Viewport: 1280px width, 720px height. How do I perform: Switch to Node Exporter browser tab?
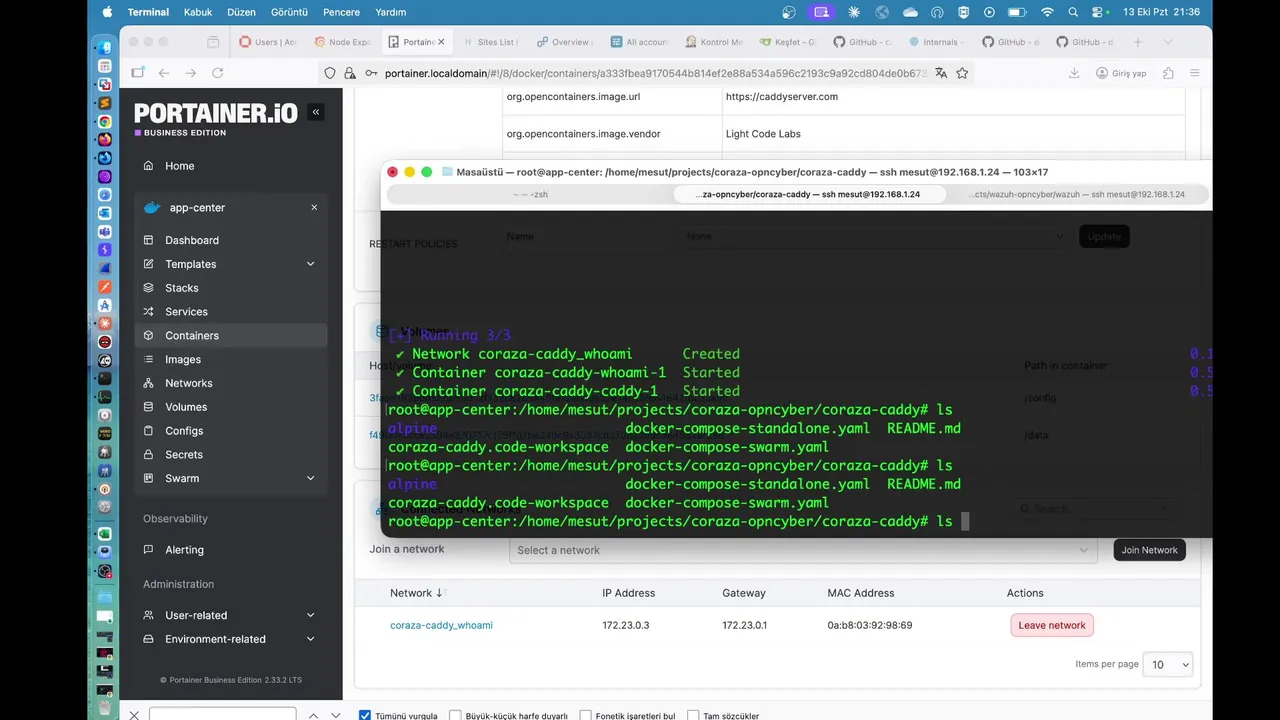coord(342,42)
